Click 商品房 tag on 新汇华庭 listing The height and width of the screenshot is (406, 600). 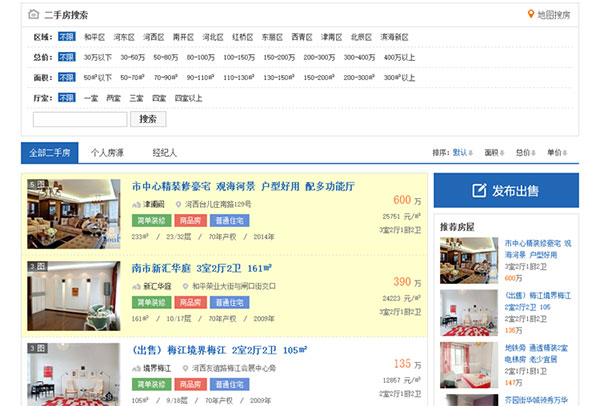click(191, 302)
